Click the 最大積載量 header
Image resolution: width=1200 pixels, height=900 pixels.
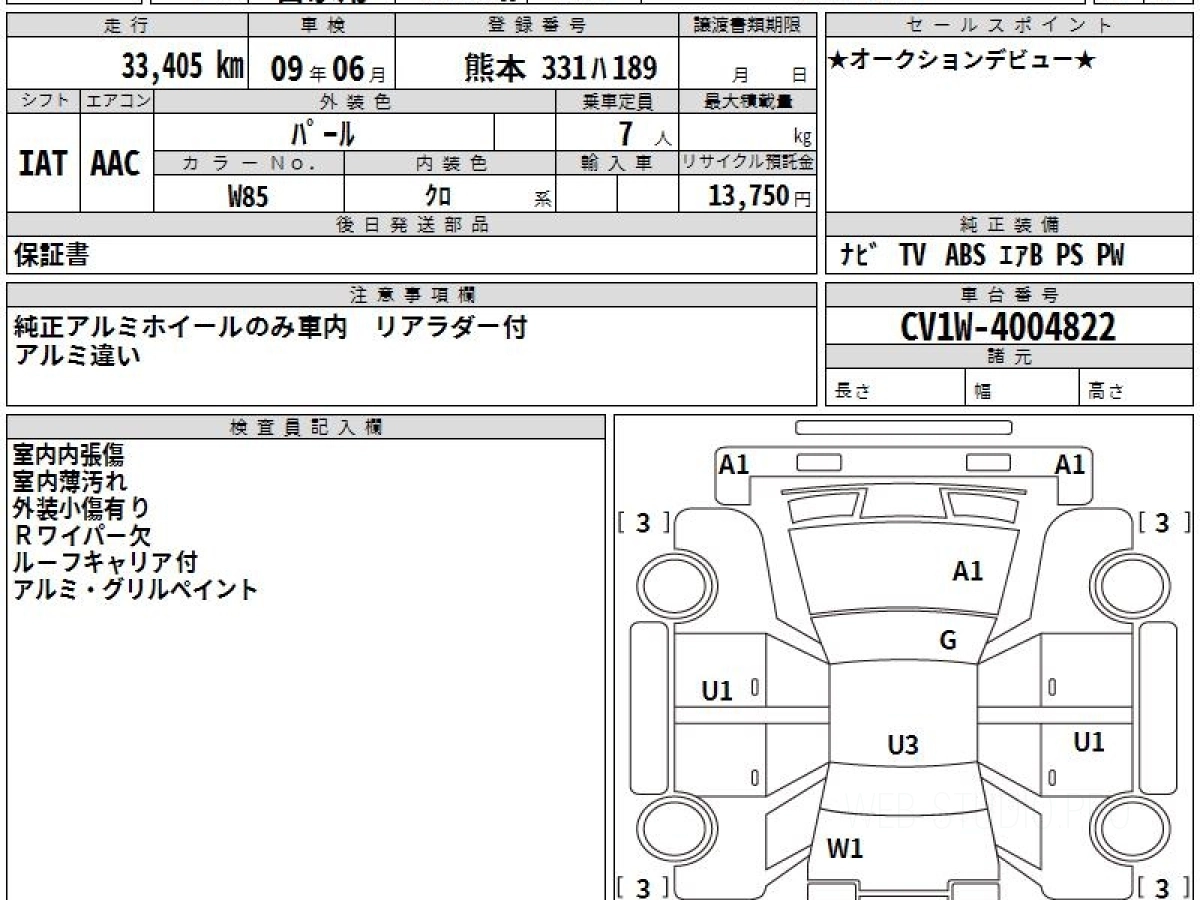tap(748, 101)
